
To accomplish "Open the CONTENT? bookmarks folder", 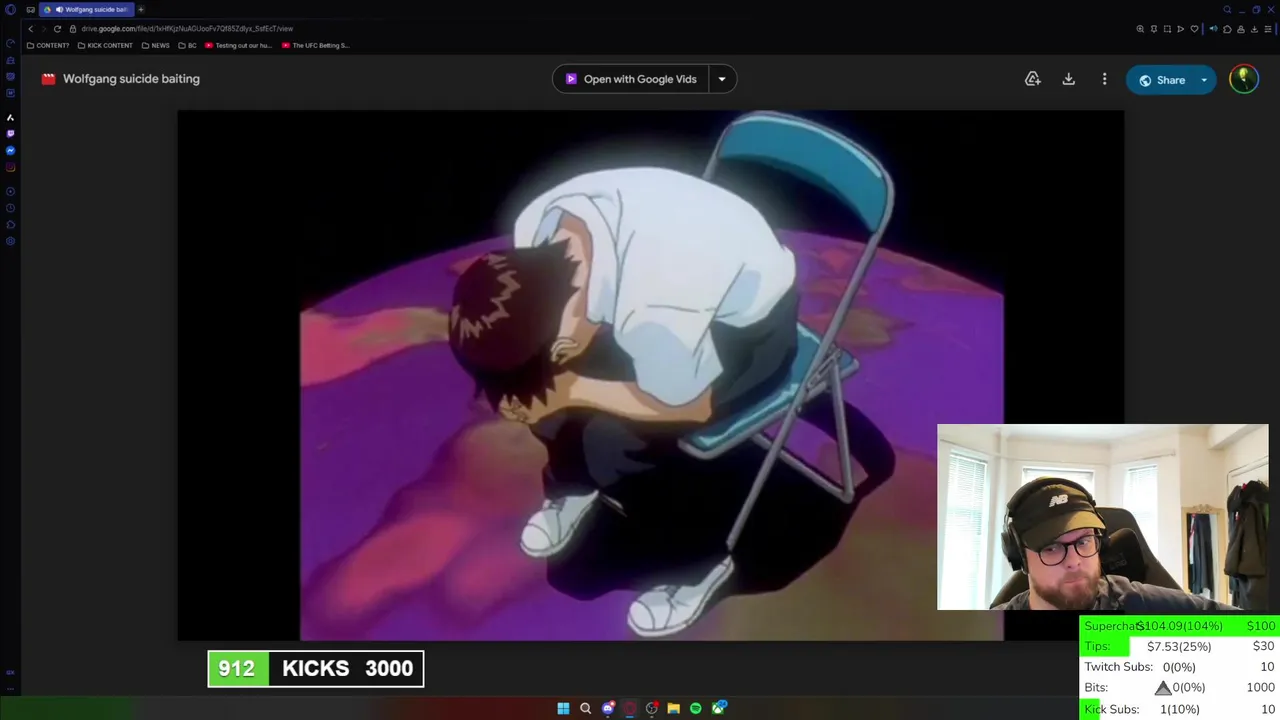I will [x=48, y=45].
